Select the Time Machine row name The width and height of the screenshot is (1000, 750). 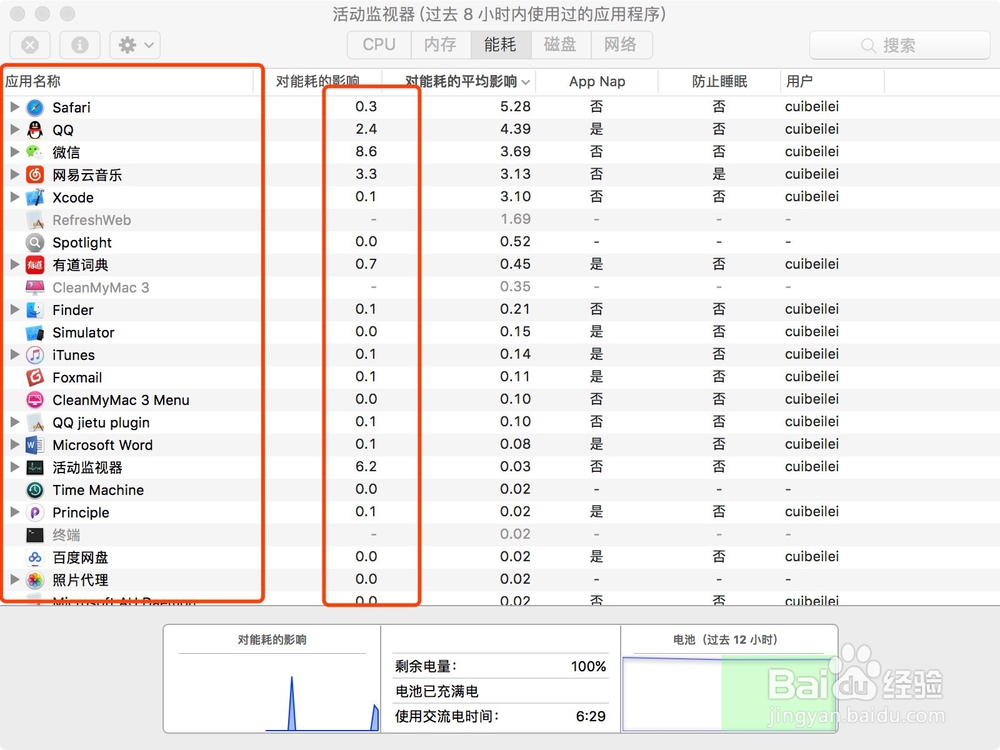pyautogui.click(x=98, y=490)
